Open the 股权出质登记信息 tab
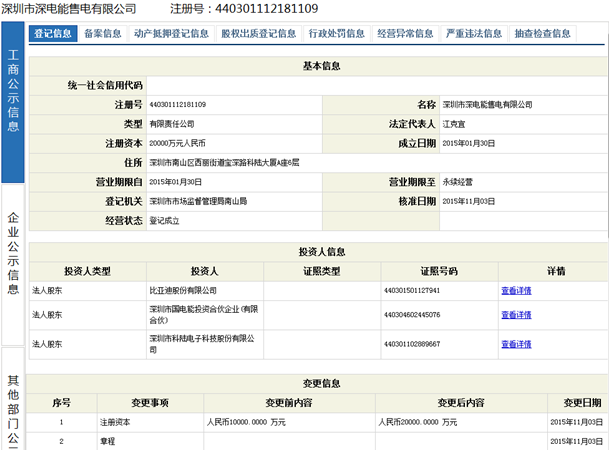610x459 pixels. (258, 34)
